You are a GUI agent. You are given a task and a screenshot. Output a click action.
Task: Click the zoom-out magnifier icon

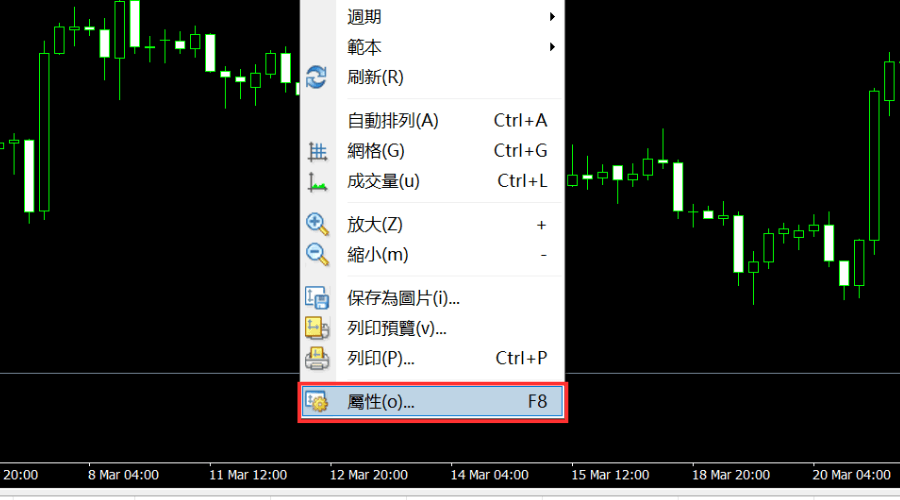[x=317, y=254]
